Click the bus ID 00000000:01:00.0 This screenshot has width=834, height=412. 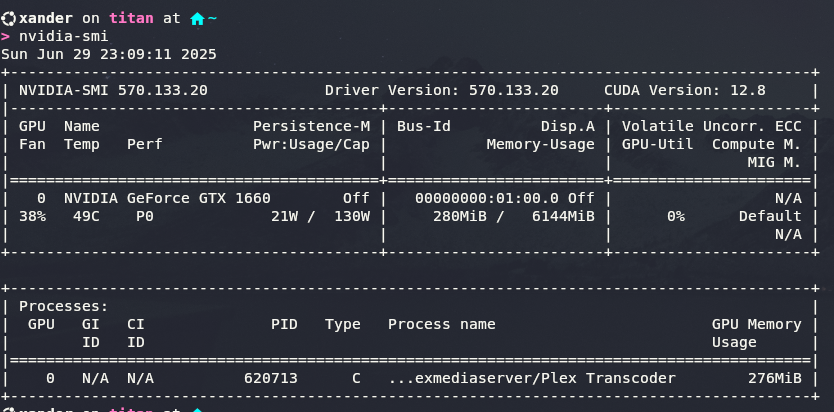click(487, 199)
